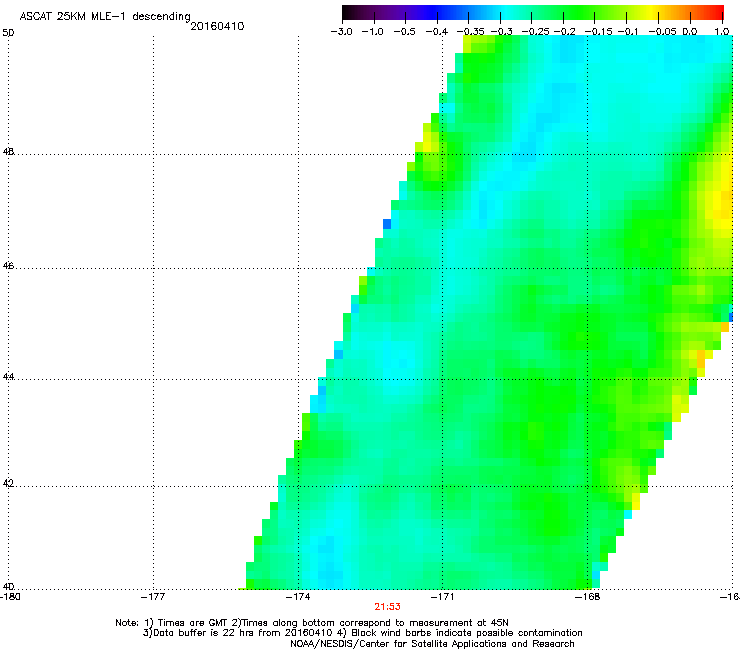Pick the cyan section of the color scale
This screenshot has width=740, height=650.
tap(507, 12)
